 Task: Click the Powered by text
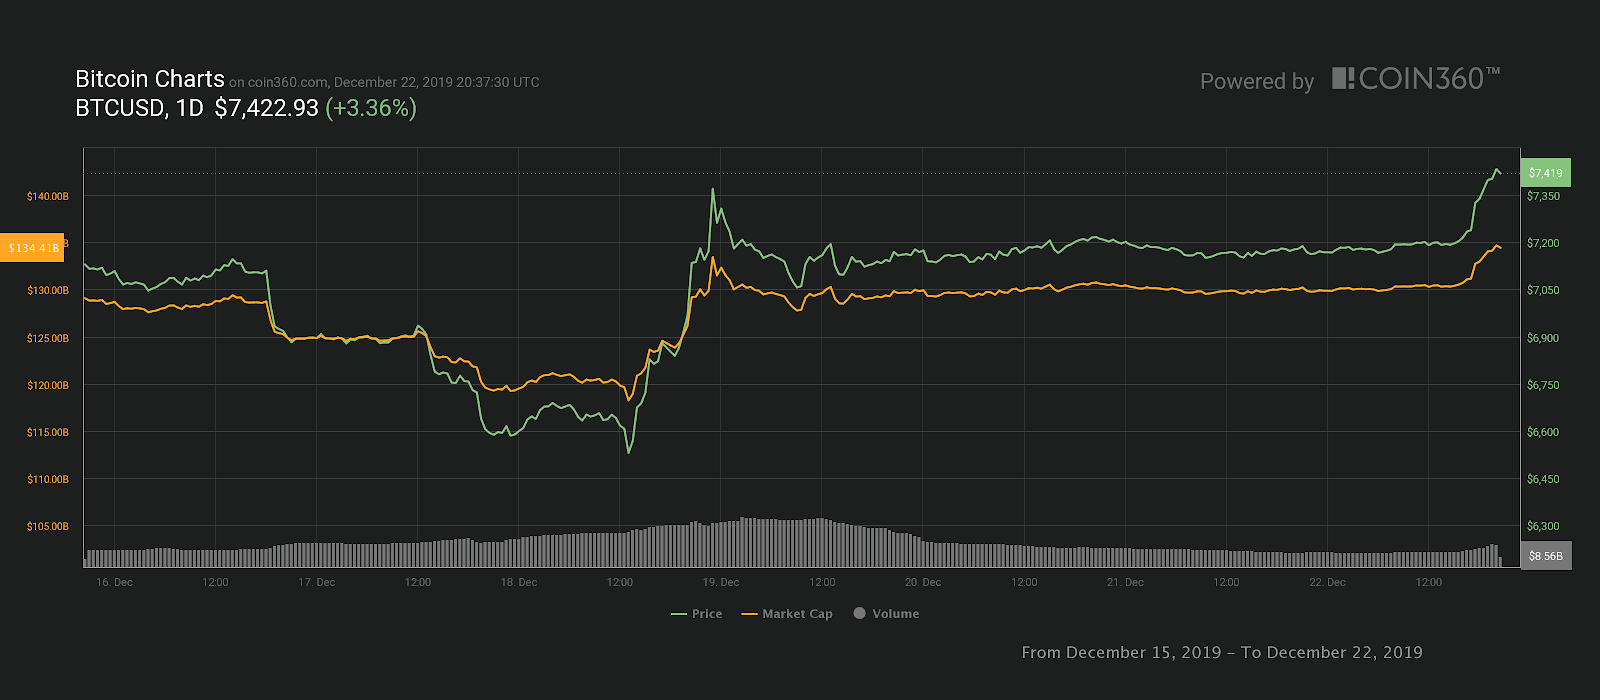[1257, 82]
